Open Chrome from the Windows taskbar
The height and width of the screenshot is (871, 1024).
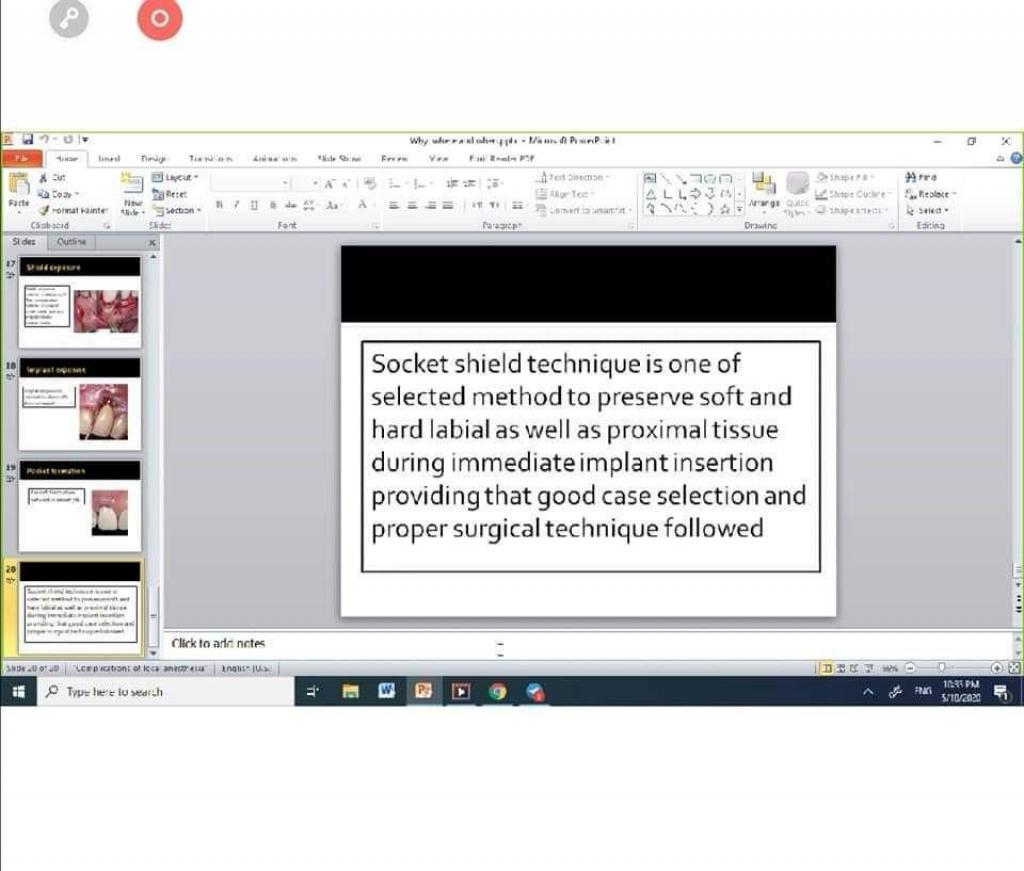[498, 691]
